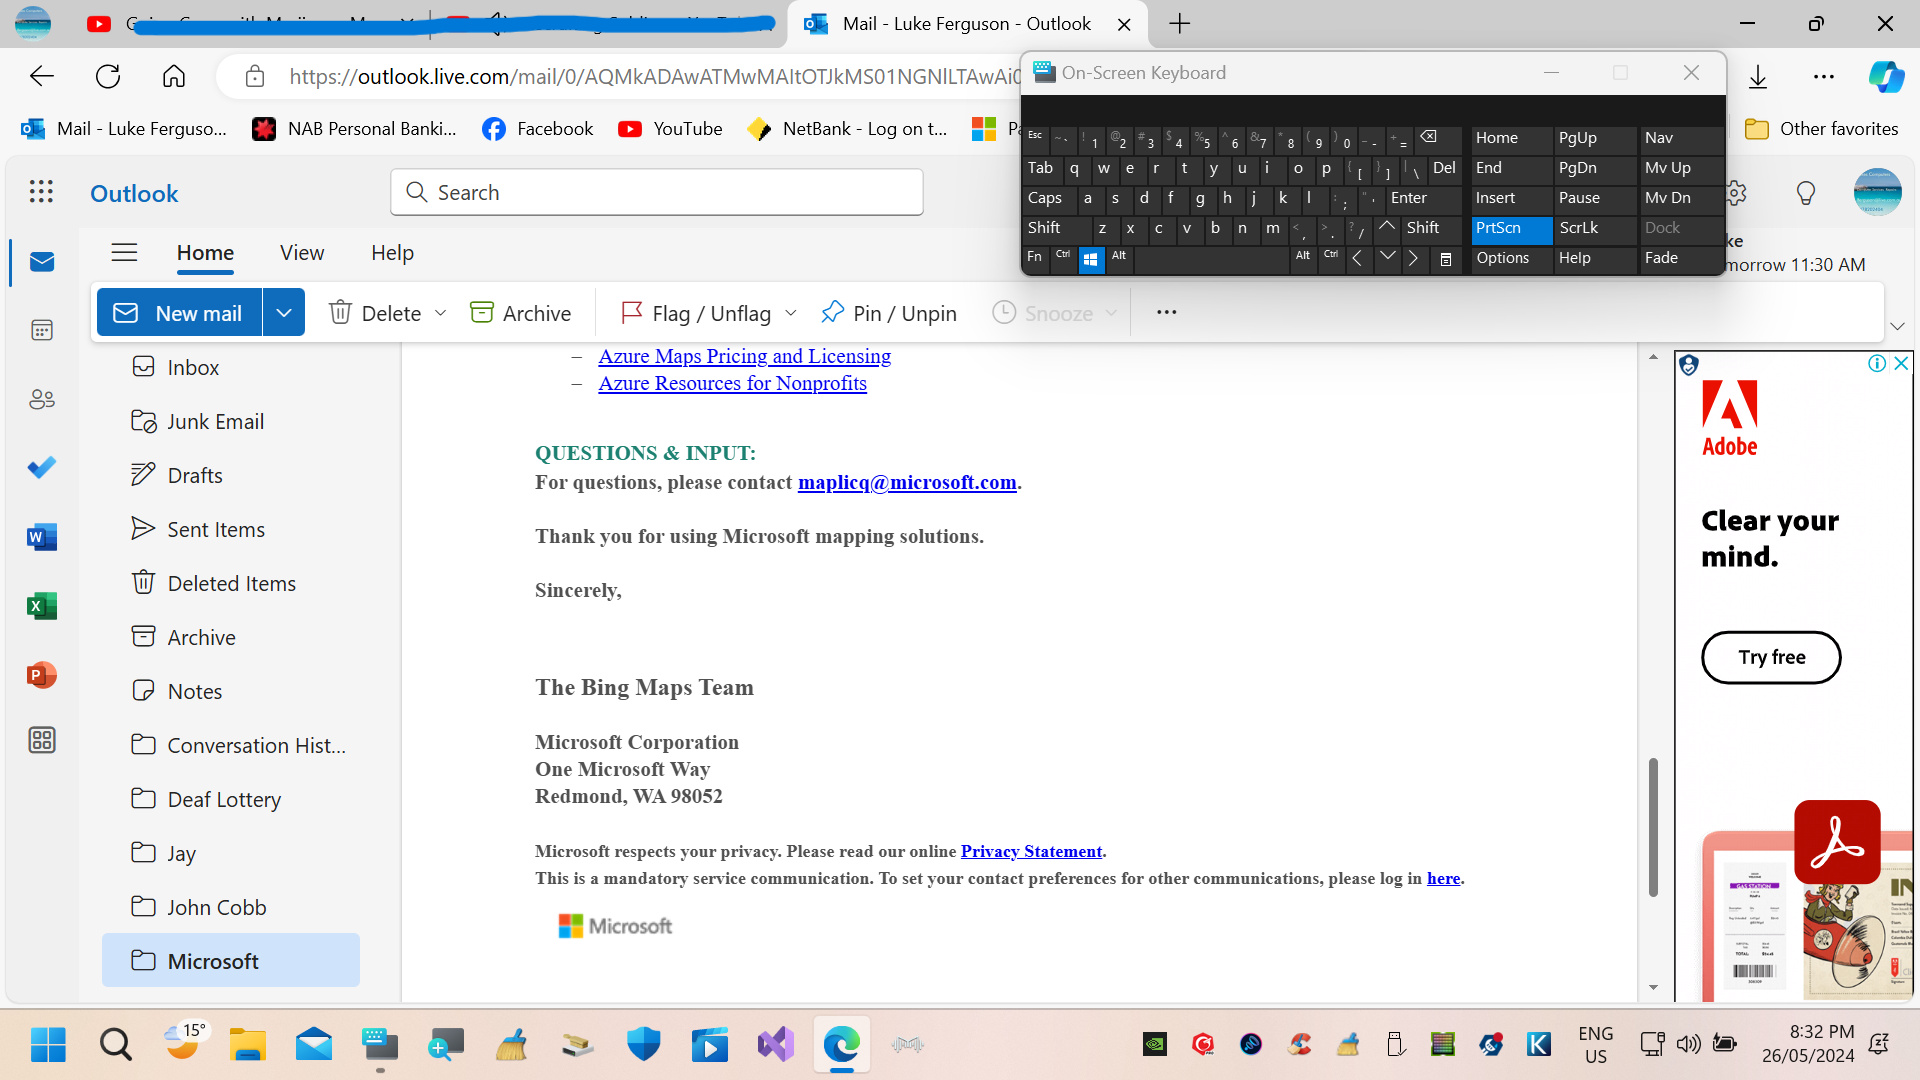Click the message pane vertical scrollbar thumb
The width and height of the screenshot is (1920, 1080).
[1653, 827]
